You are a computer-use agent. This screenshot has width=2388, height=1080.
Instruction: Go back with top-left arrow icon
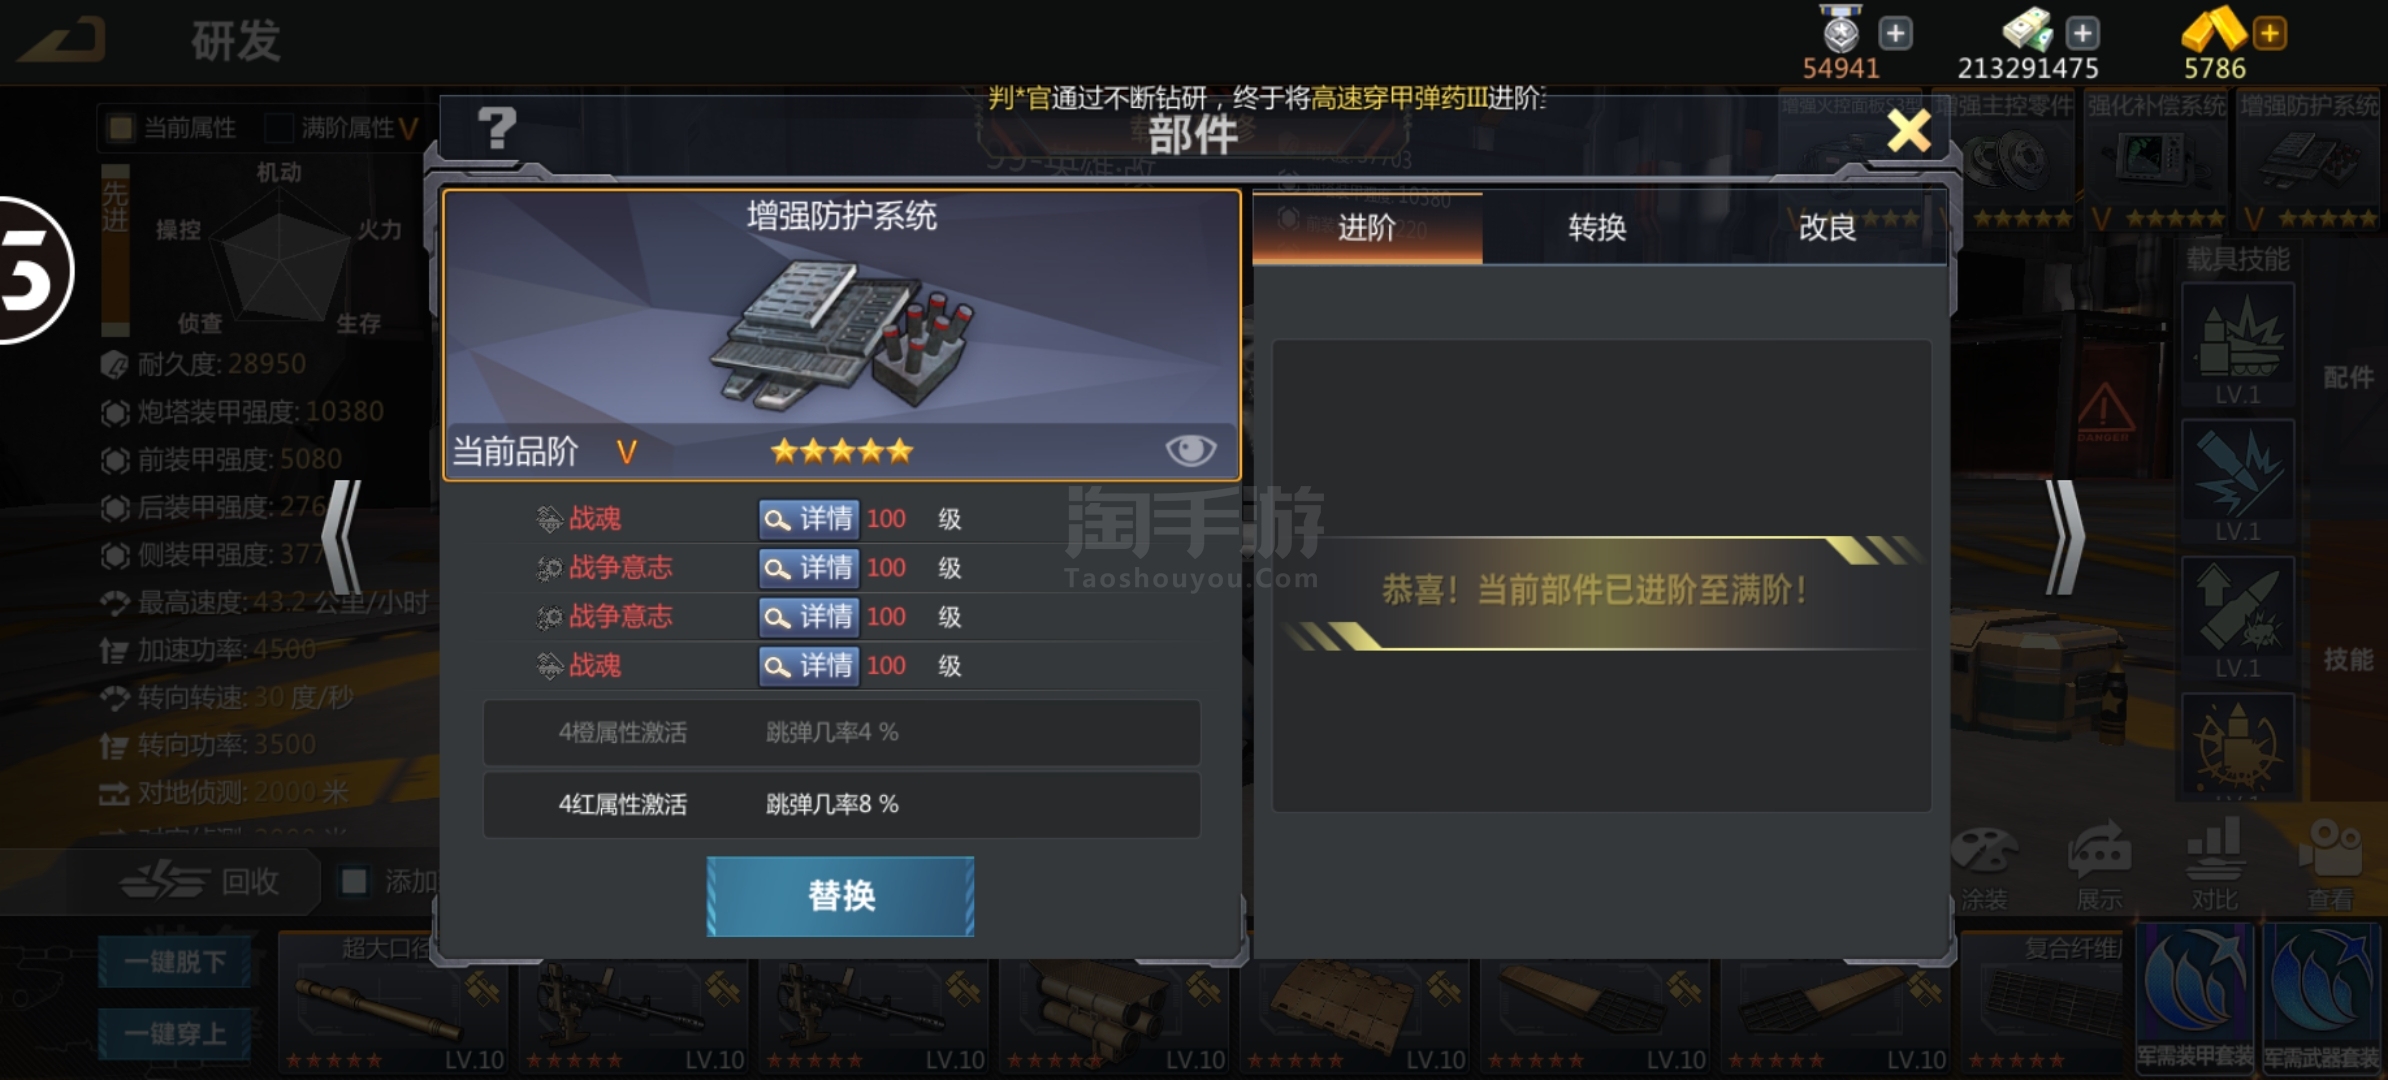coord(62,40)
